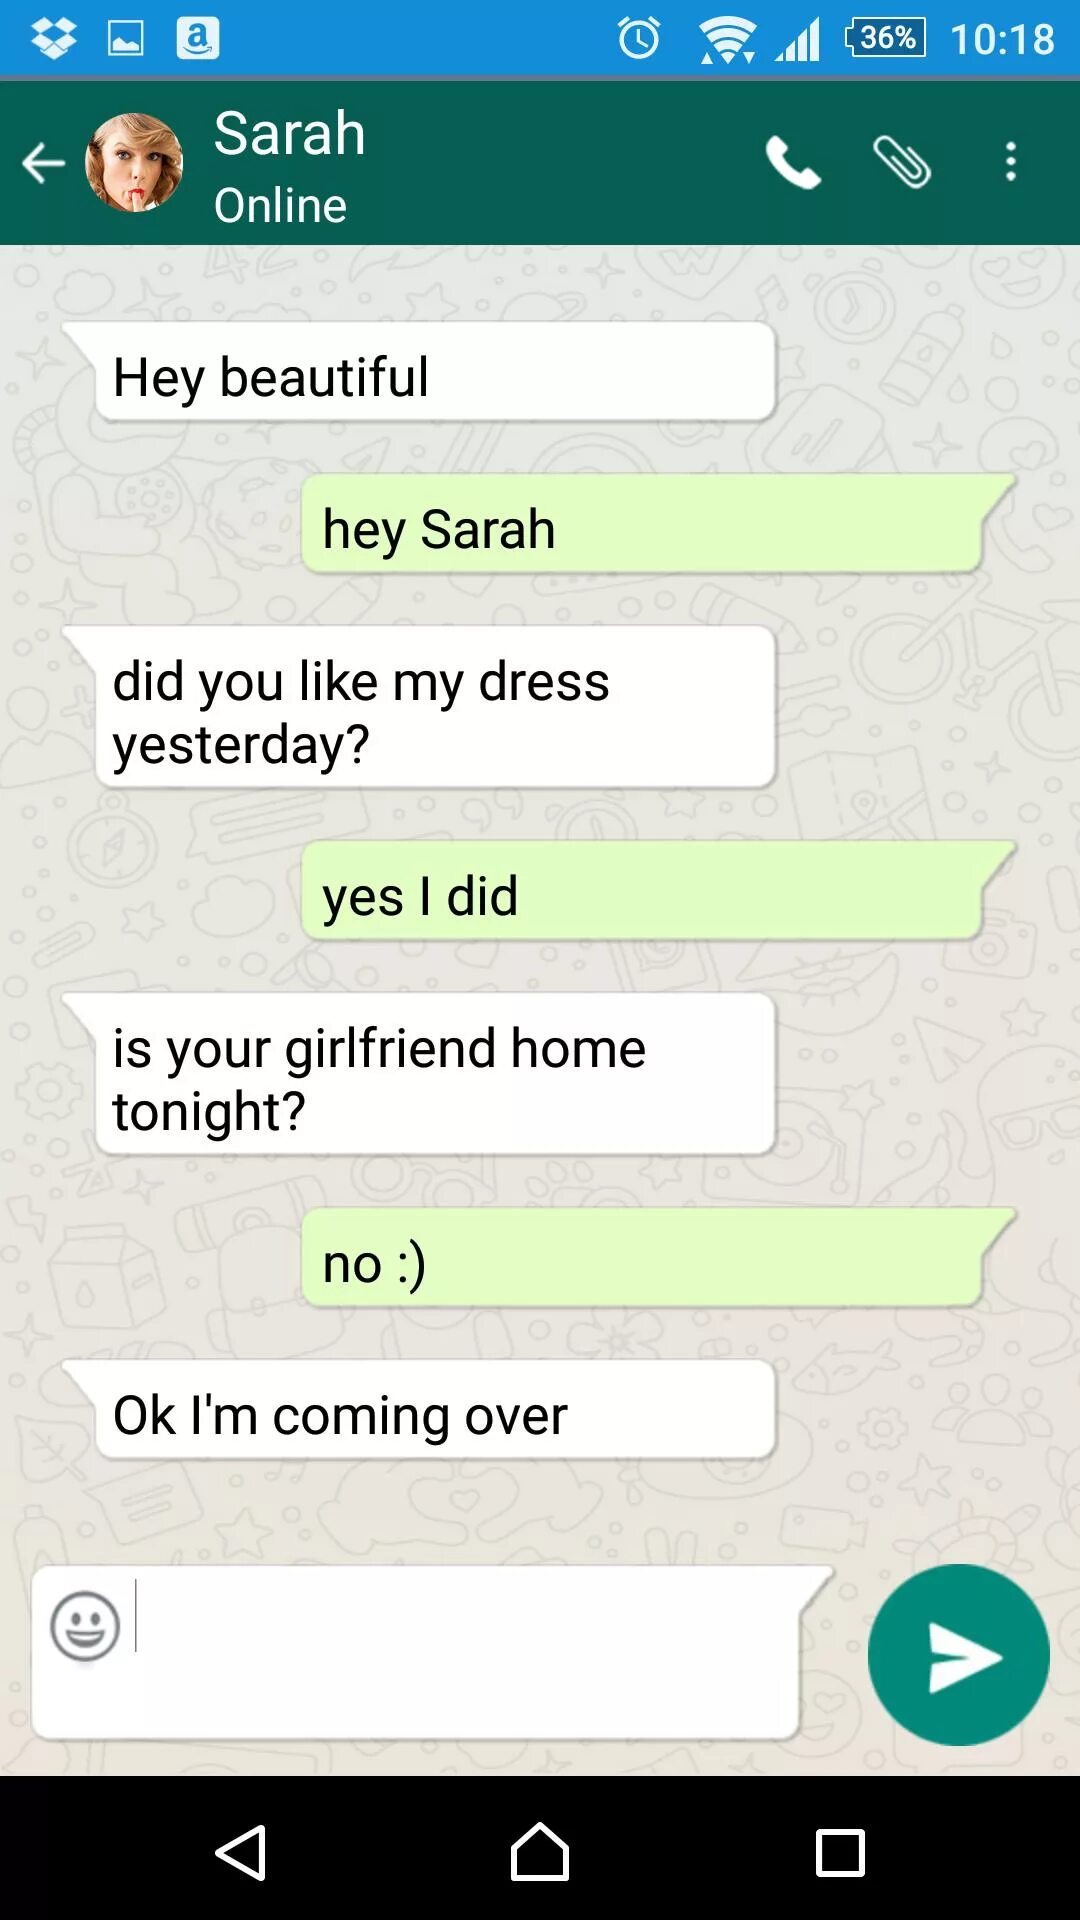This screenshot has height=1920, width=1080.
Task: Open the paperclip attachment menu
Action: pyautogui.click(x=902, y=162)
